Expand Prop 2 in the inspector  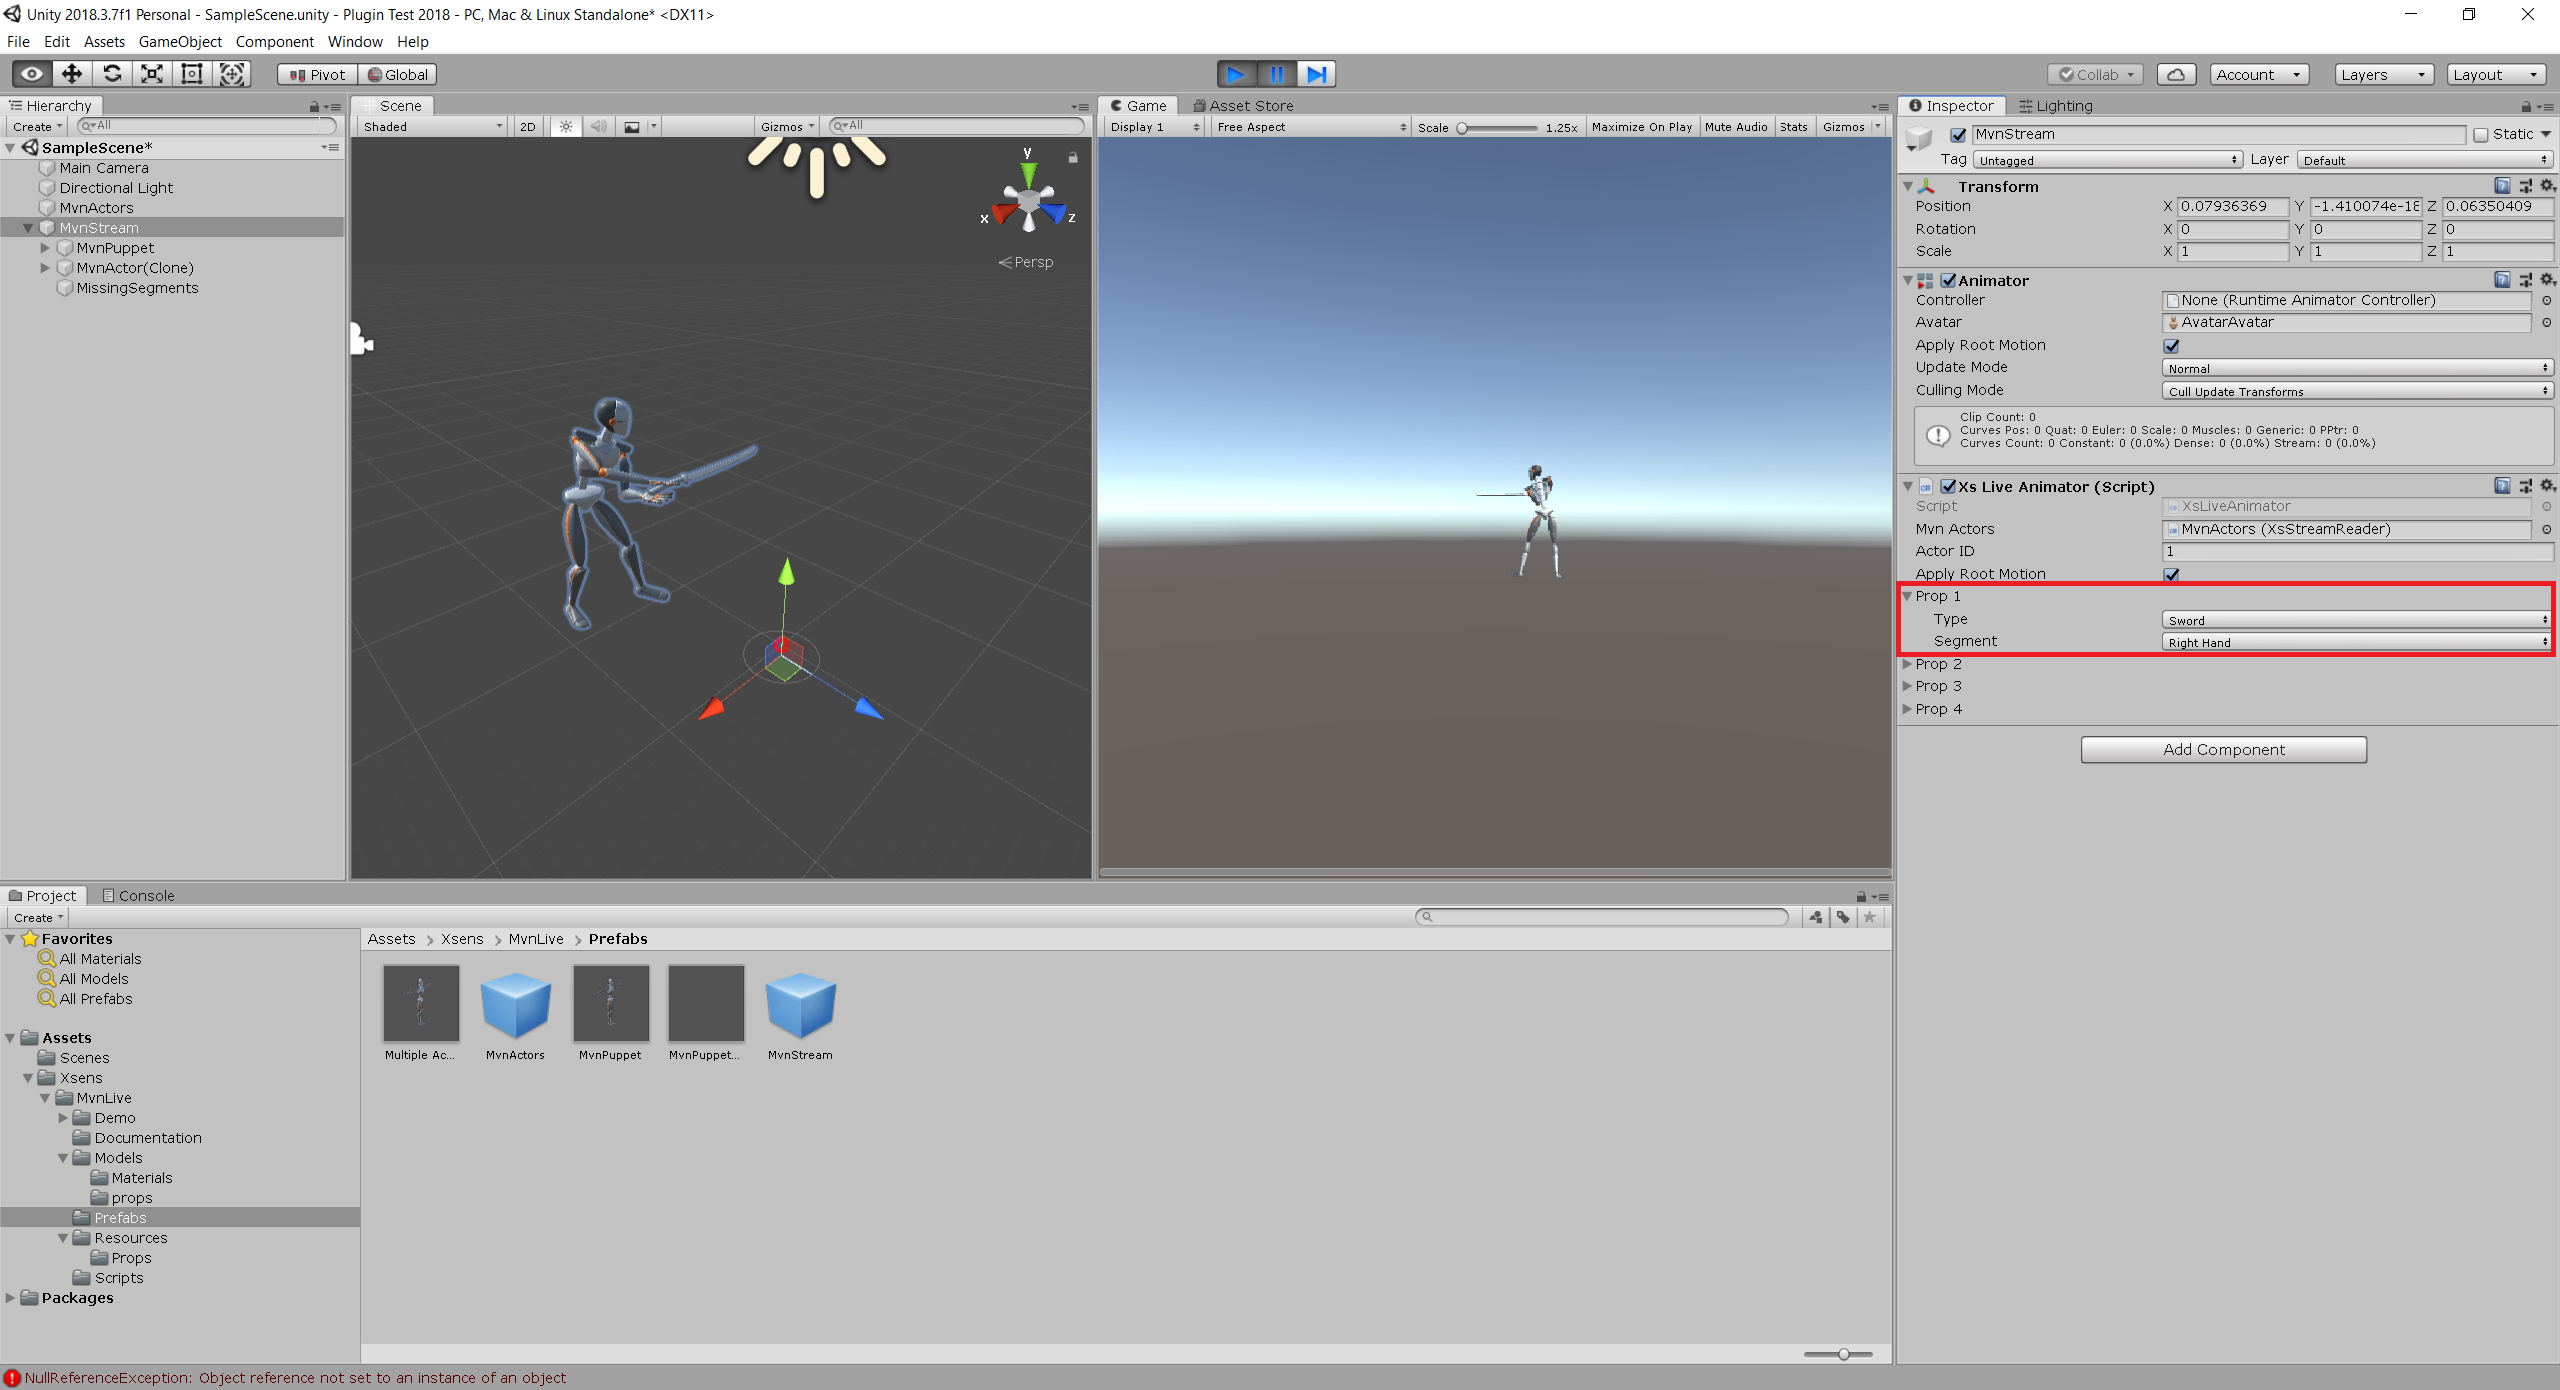point(1908,663)
